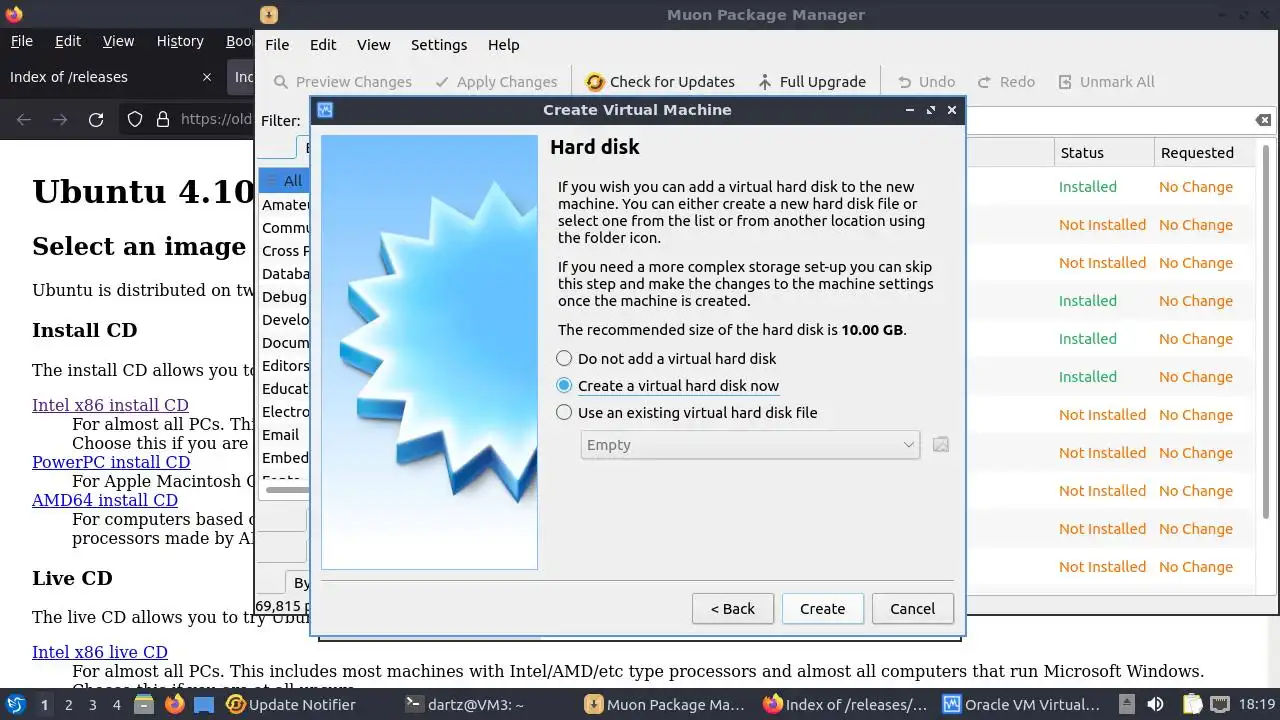Viewport: 1280px width, 720px height.
Task: Click the removable media tray icon
Action: pyautogui.click(x=1126, y=705)
